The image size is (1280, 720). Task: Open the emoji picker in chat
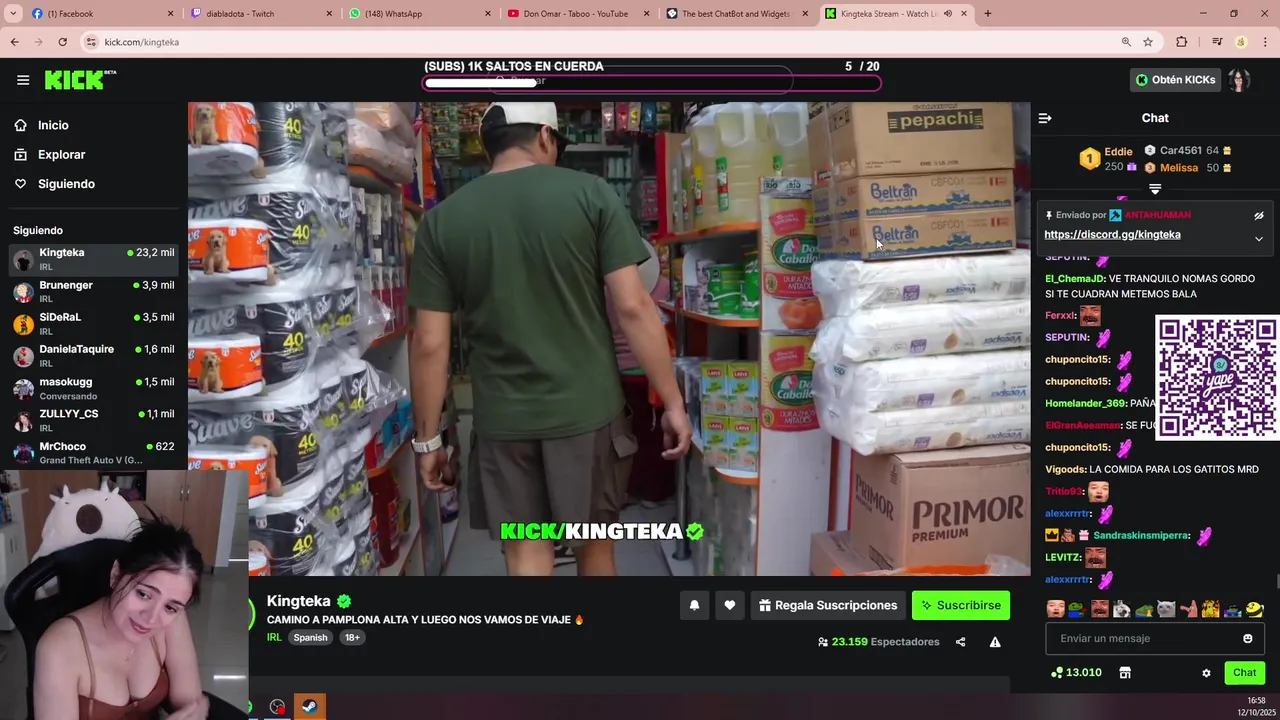pyautogui.click(x=1248, y=638)
